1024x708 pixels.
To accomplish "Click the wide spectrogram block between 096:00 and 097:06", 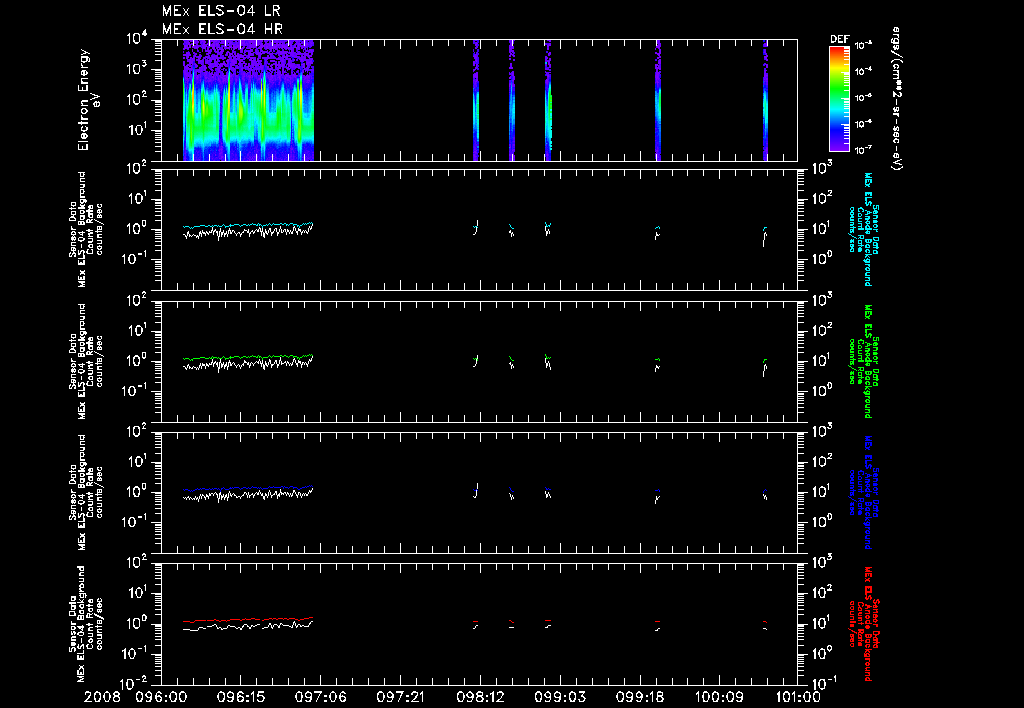I will coord(248,100).
